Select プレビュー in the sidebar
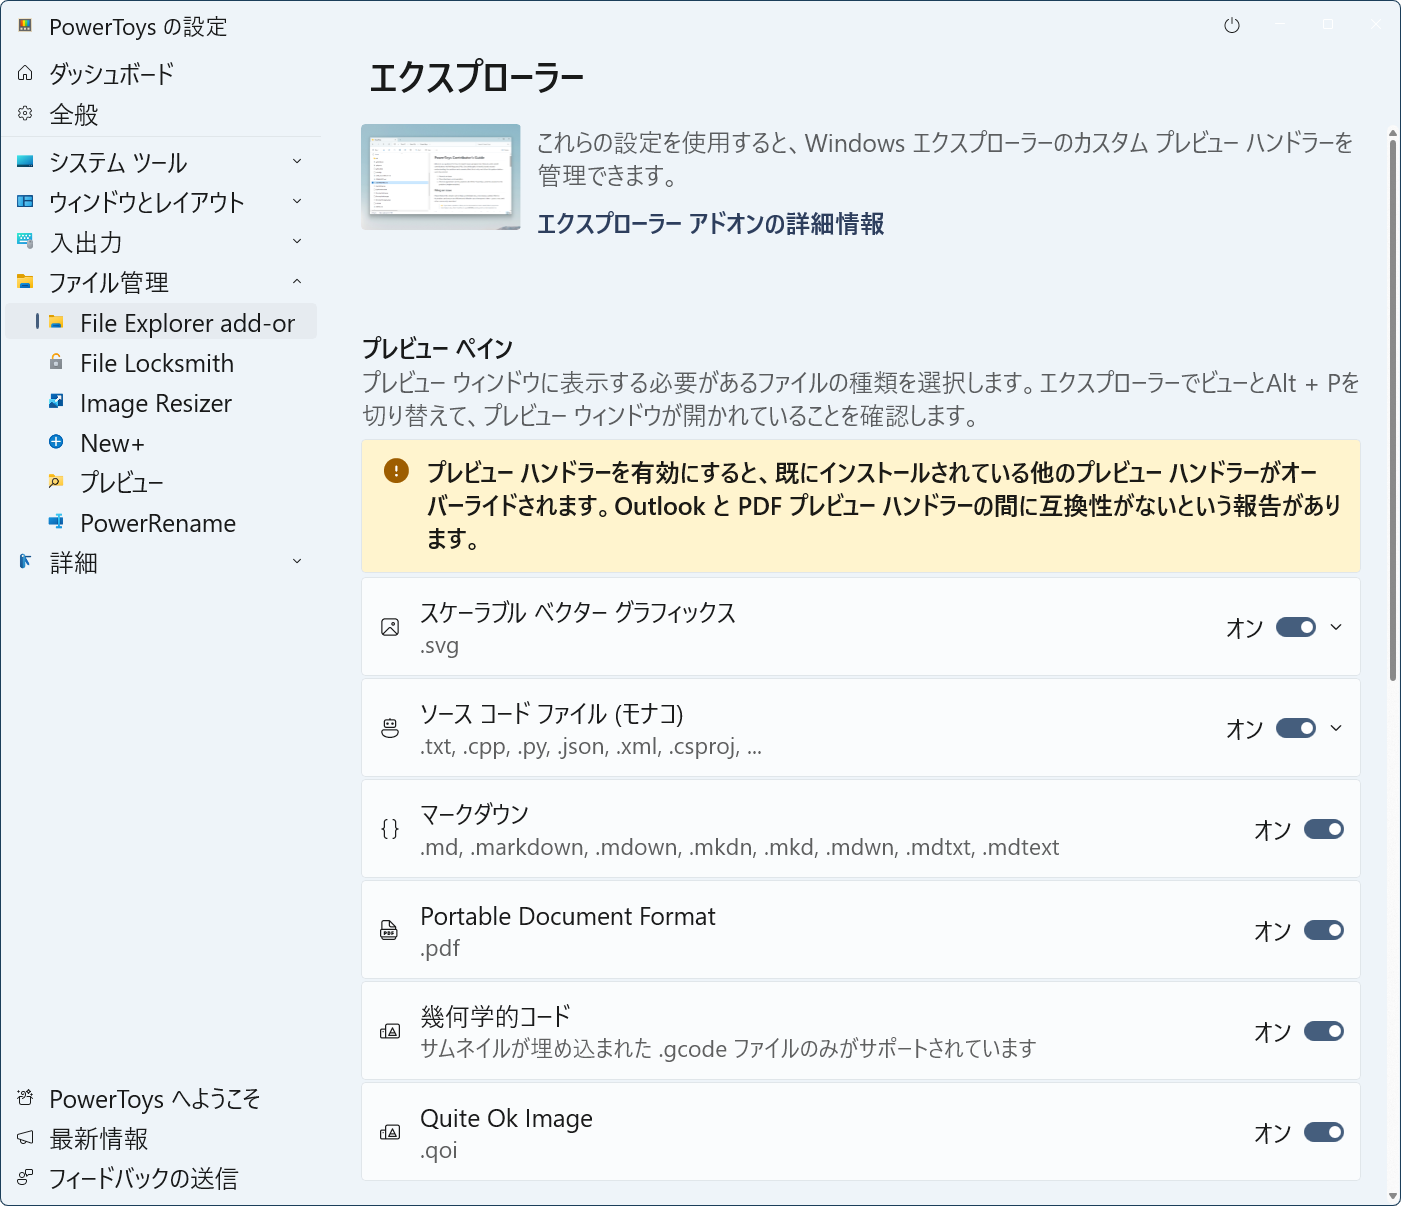Viewport: 1401px width, 1206px height. click(x=161, y=482)
